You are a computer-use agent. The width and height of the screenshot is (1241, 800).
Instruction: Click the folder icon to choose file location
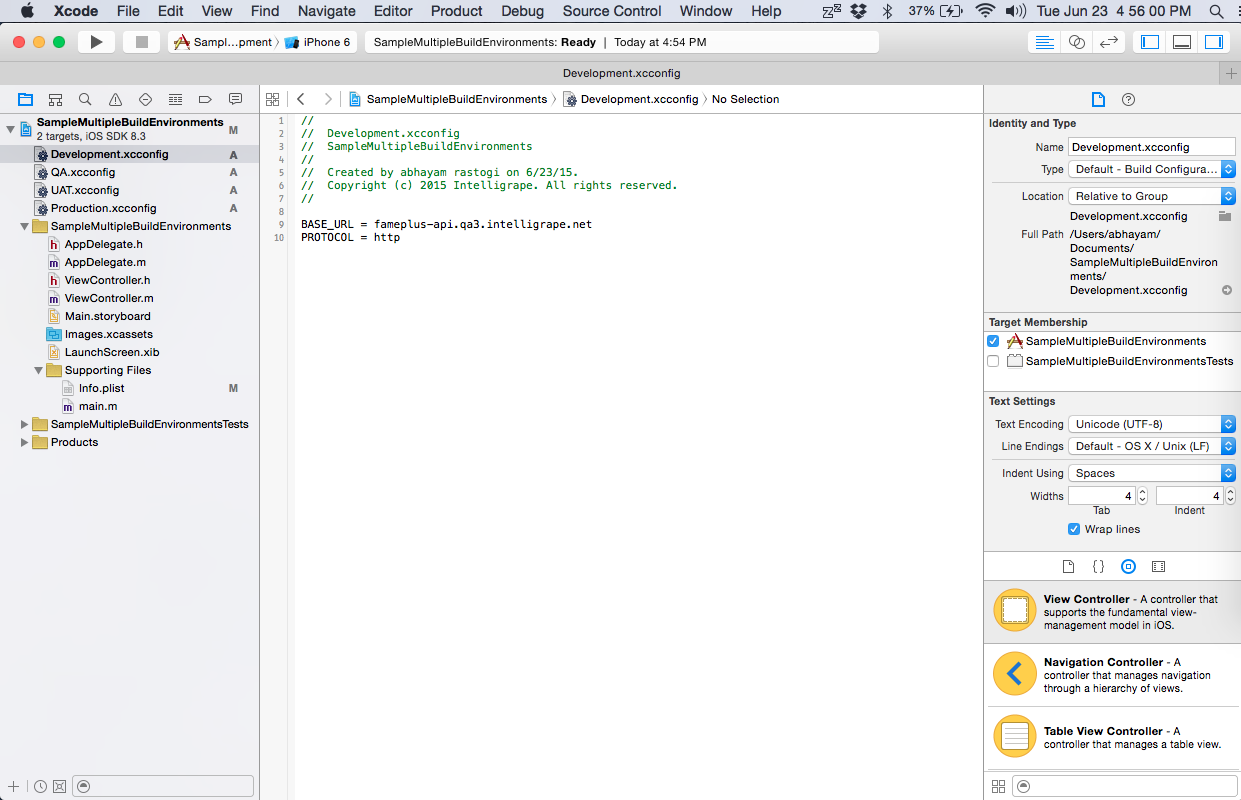click(x=1225, y=216)
